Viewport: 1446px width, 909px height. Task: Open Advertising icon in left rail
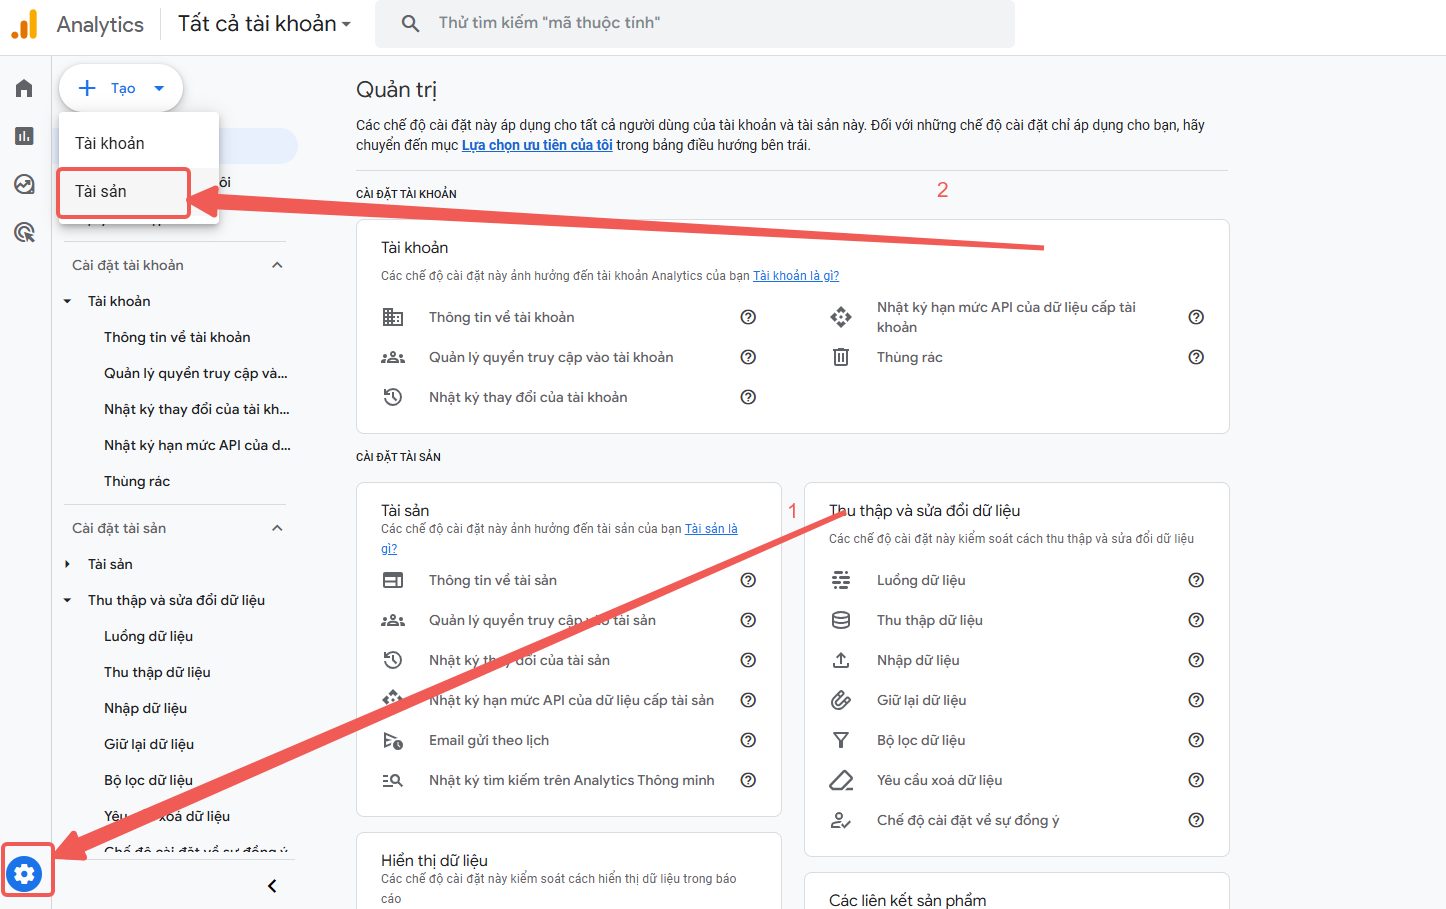click(25, 232)
